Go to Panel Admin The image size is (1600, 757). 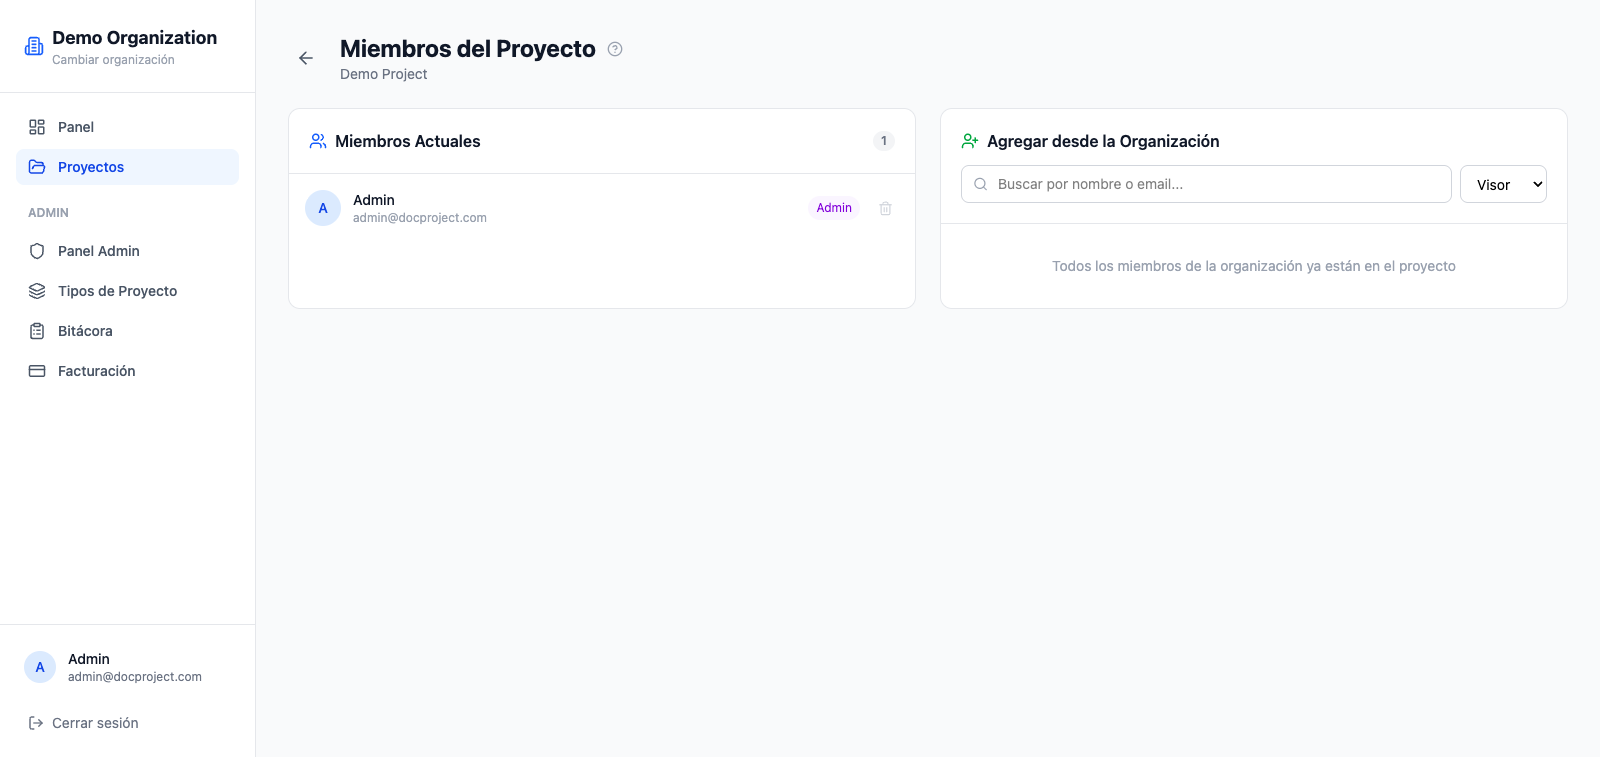click(127, 251)
